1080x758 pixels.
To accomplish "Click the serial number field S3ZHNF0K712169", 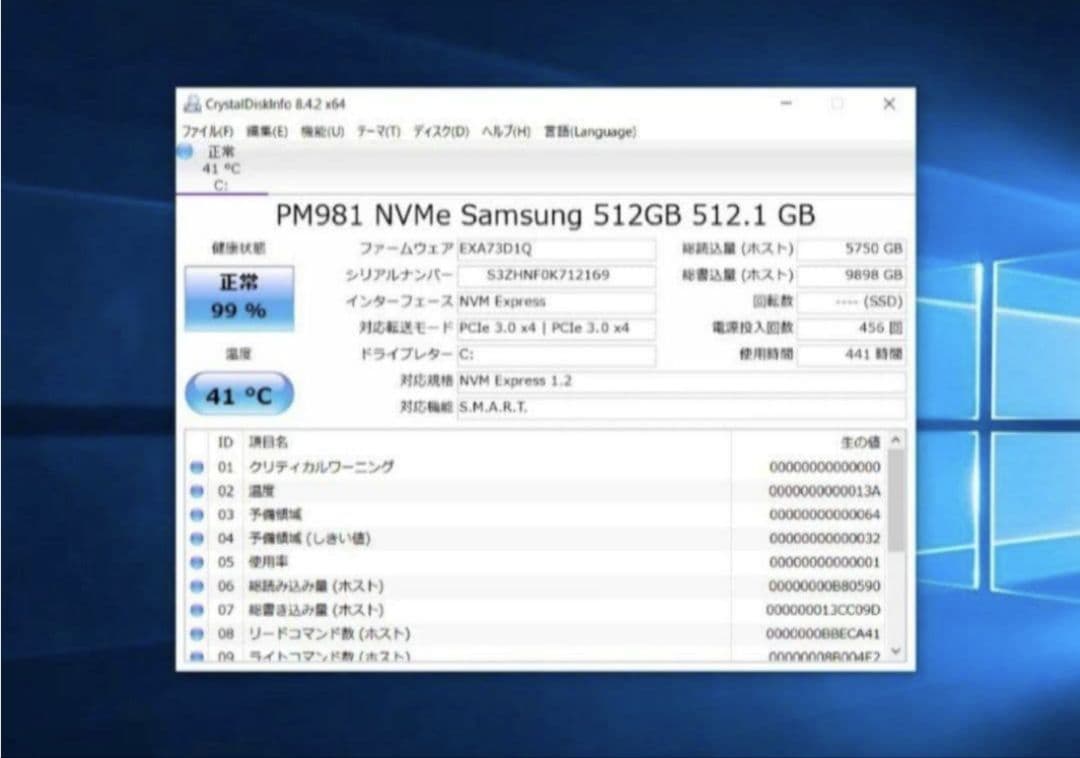I will [556, 275].
